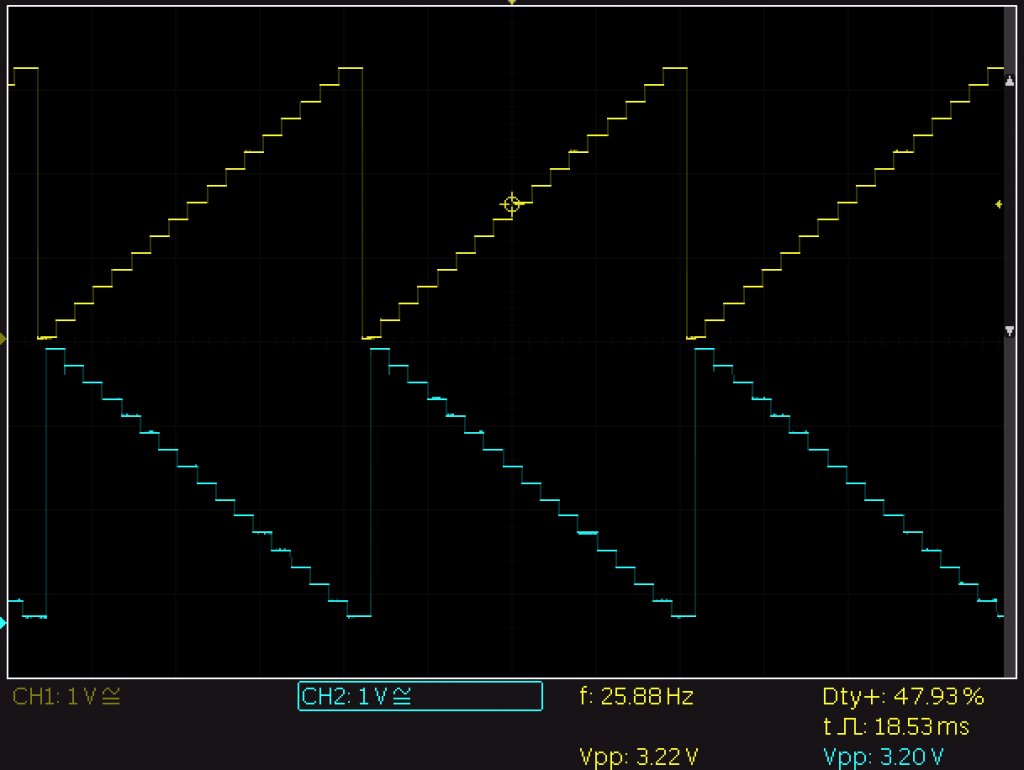Image resolution: width=1024 pixels, height=770 pixels.
Task: Click the yellow trigger level marker on right edge
Action: coord(999,204)
